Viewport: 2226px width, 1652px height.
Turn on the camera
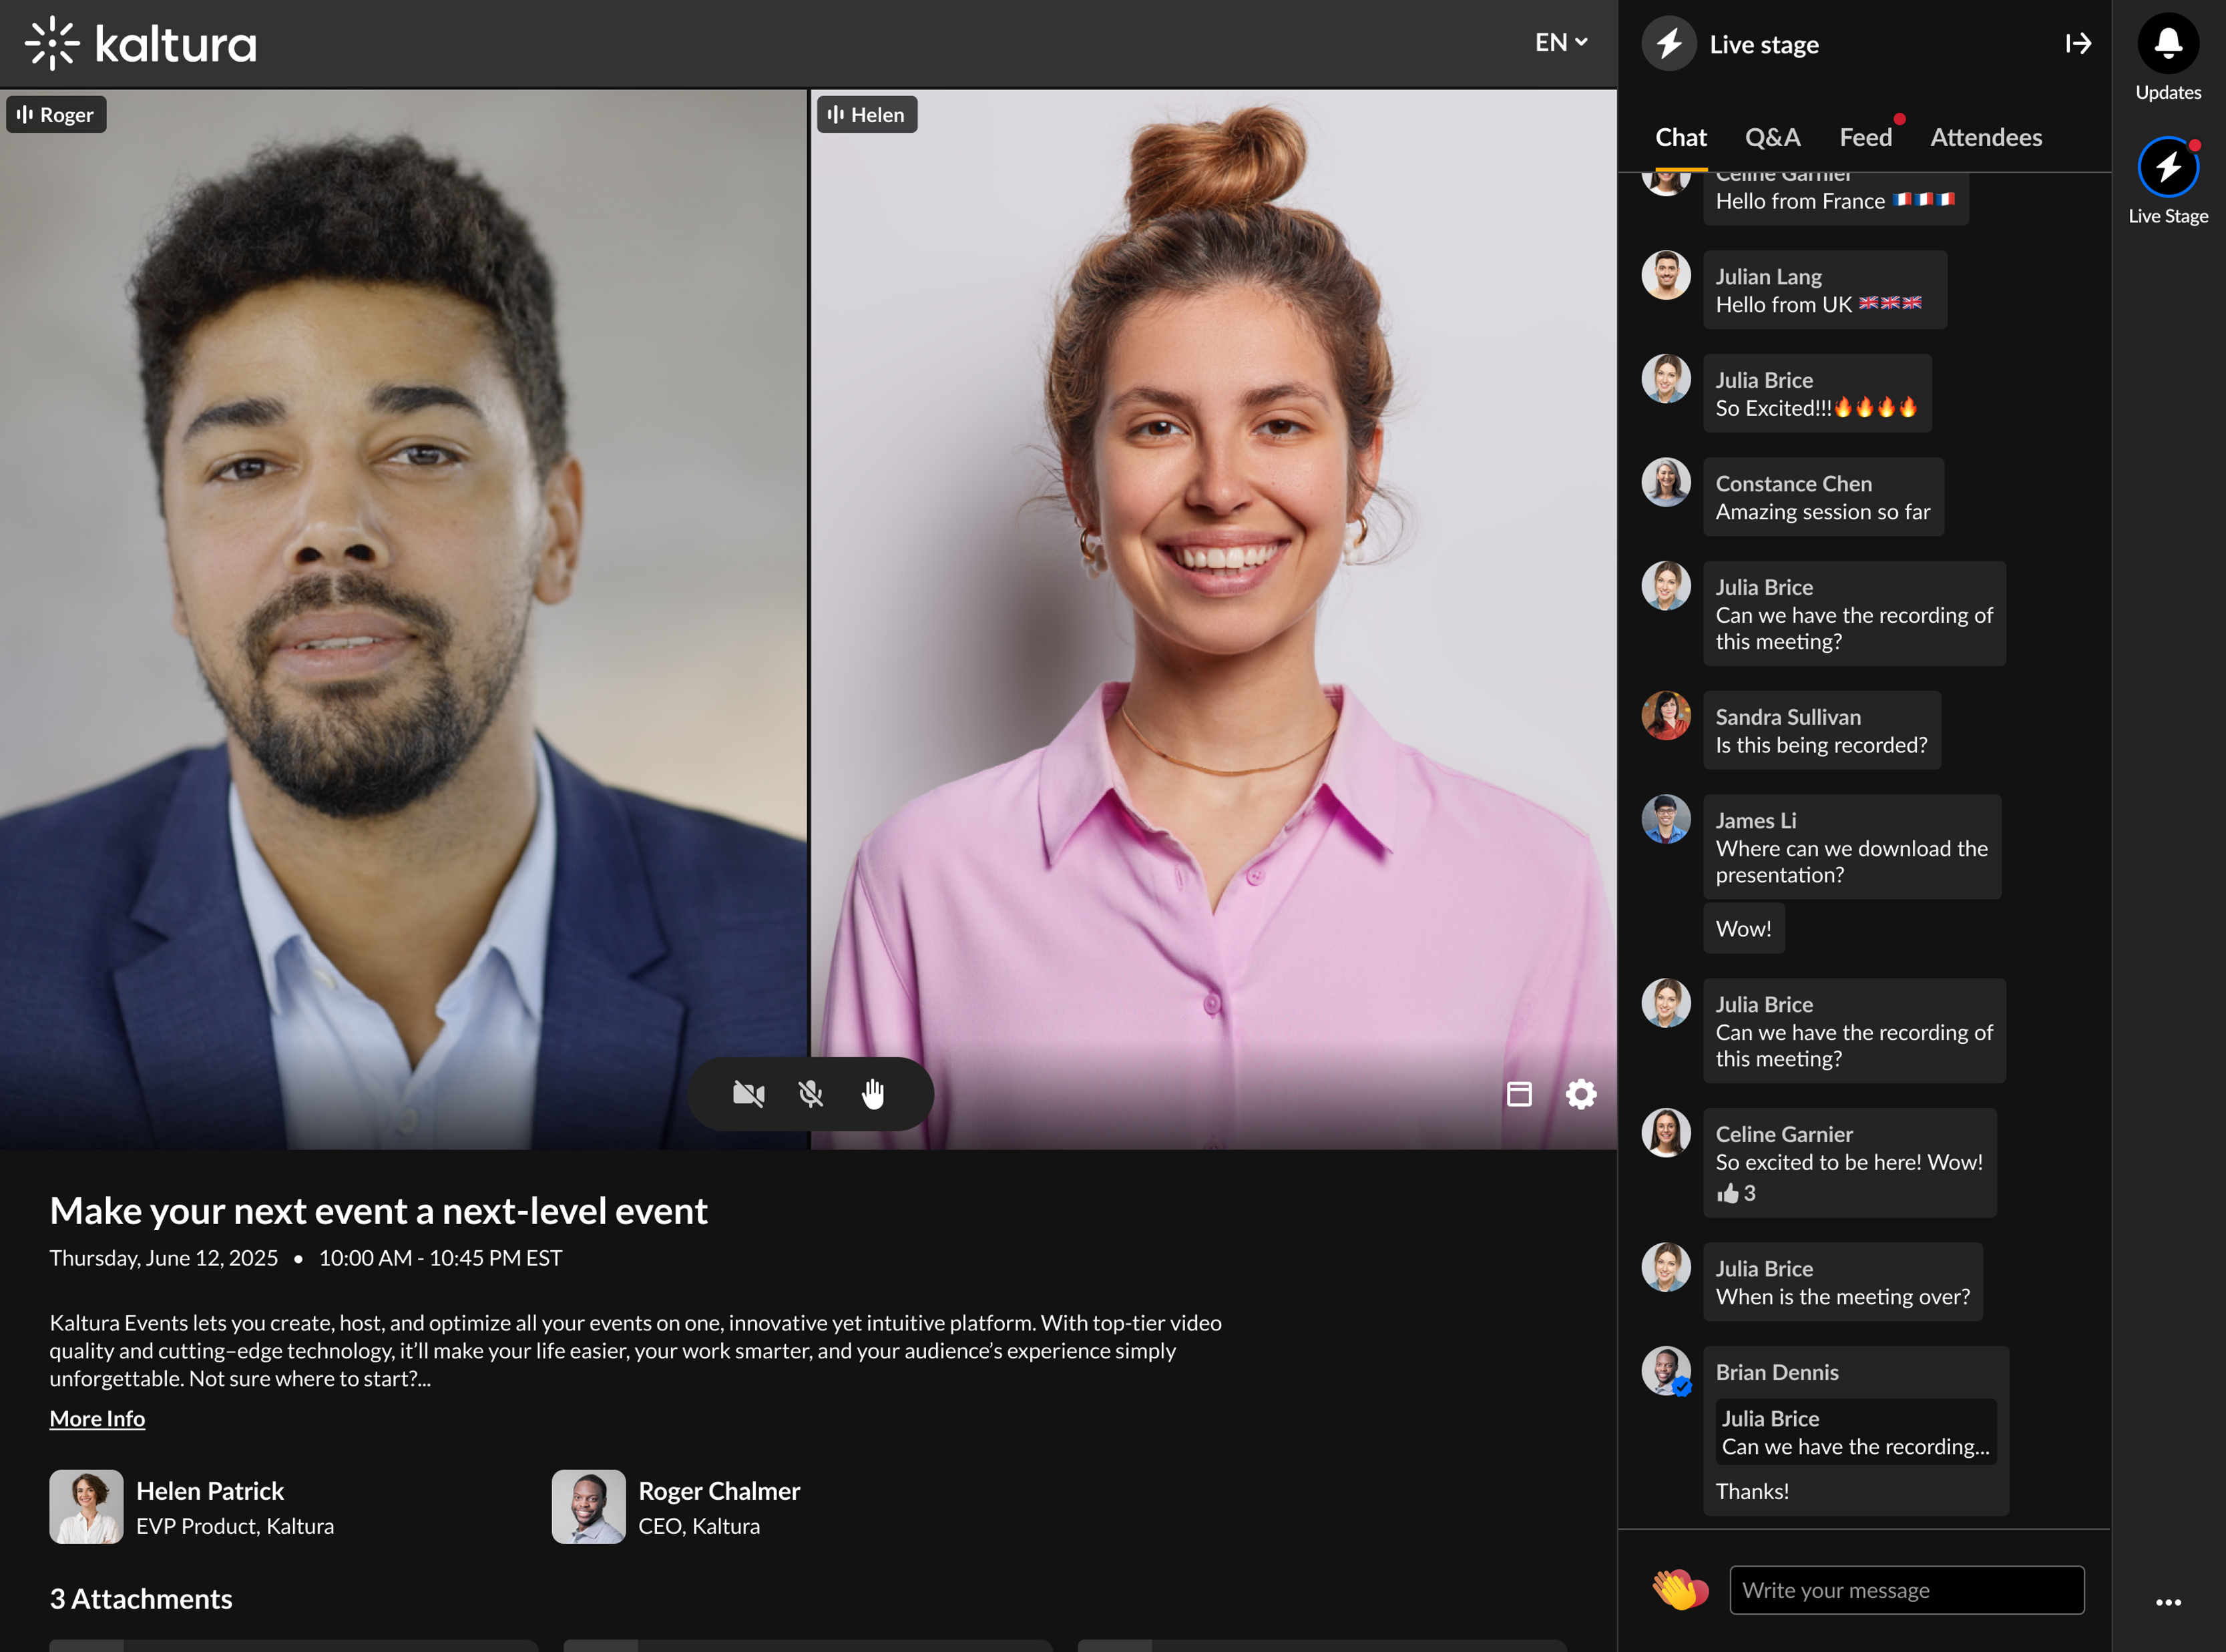coord(748,1094)
